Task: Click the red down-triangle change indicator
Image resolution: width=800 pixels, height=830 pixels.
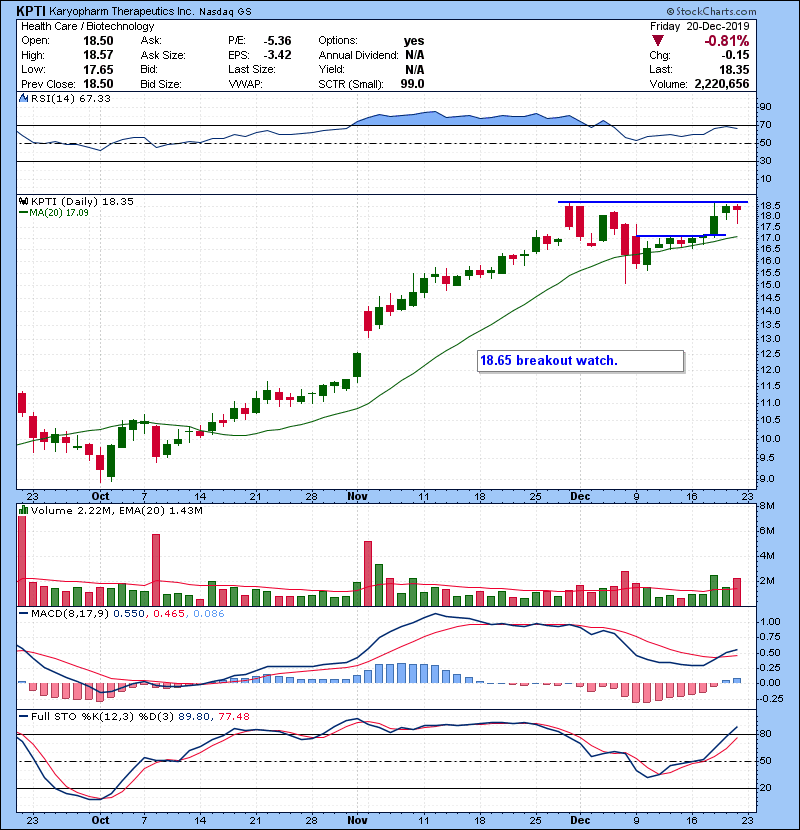Action: (658, 41)
